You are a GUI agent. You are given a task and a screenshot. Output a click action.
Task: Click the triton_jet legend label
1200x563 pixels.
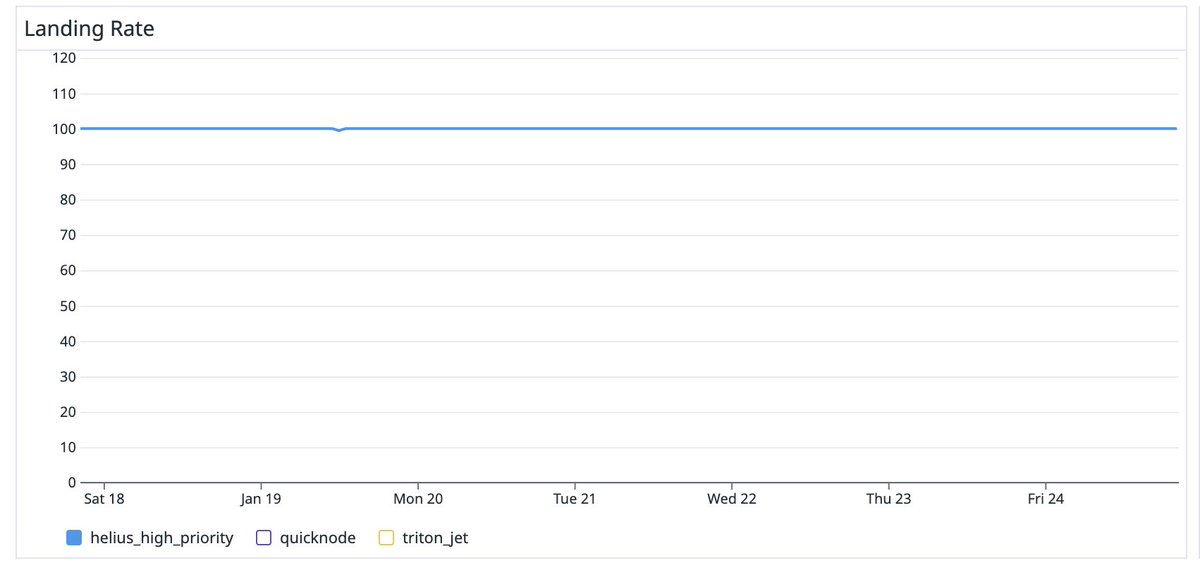tap(435, 538)
